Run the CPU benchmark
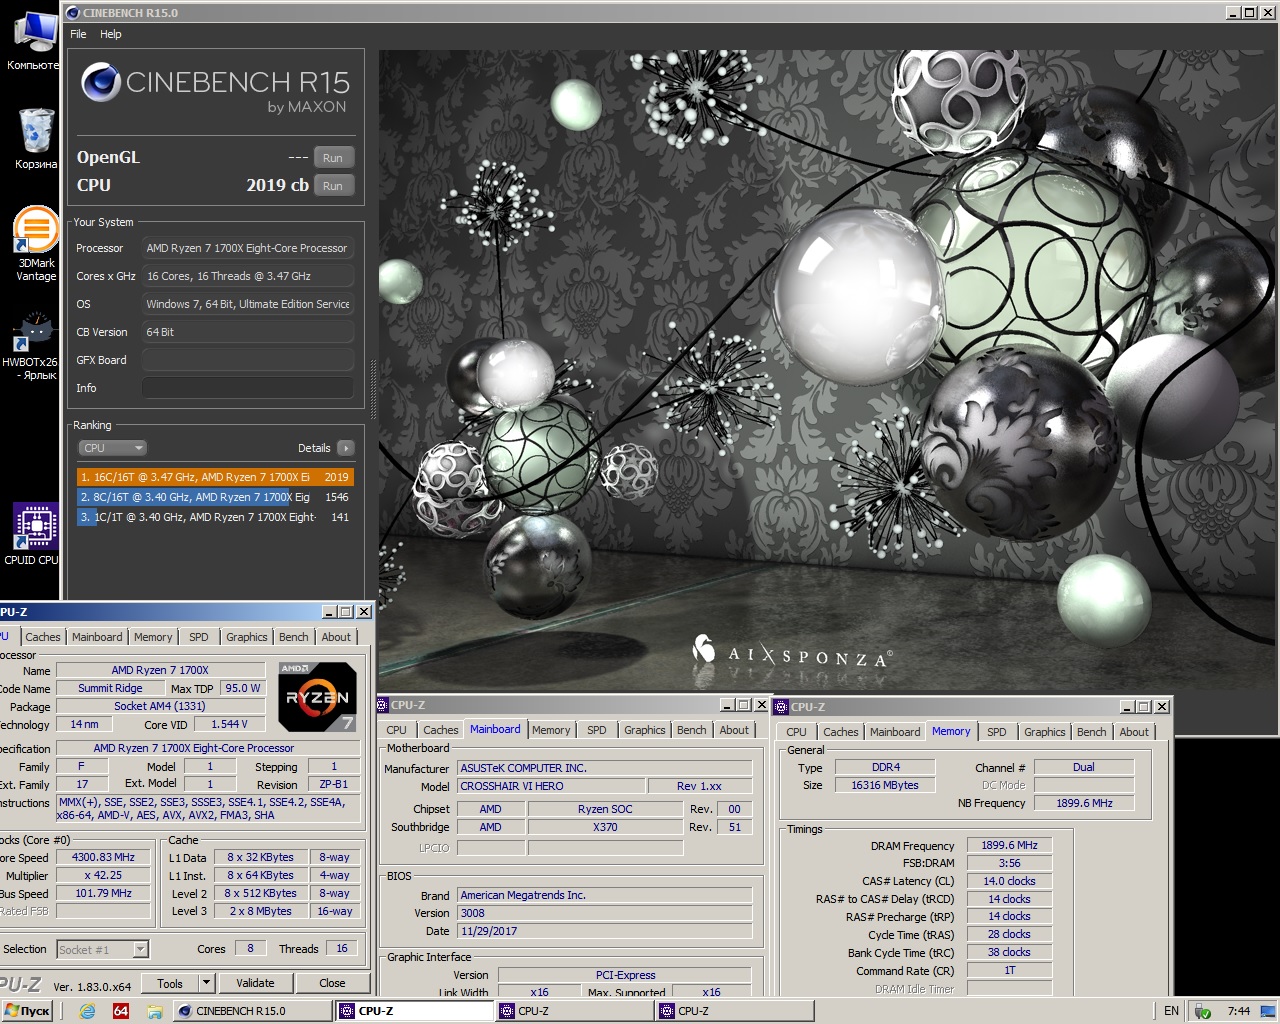 click(333, 186)
